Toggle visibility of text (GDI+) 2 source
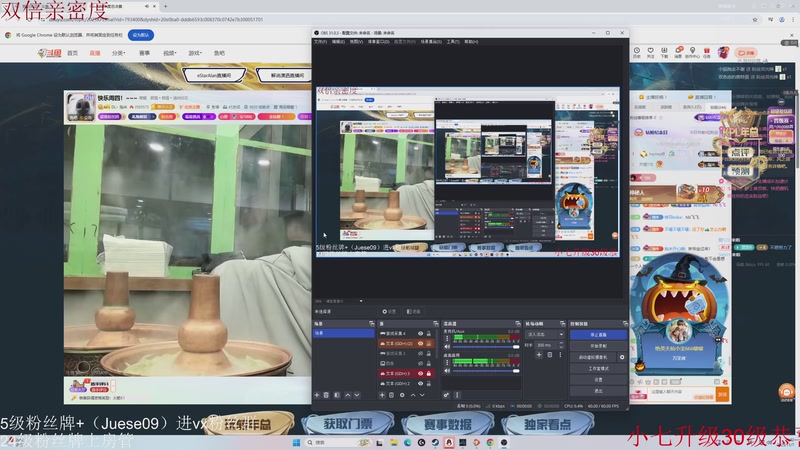Image resolution: width=800 pixels, height=450 pixels. click(x=420, y=384)
